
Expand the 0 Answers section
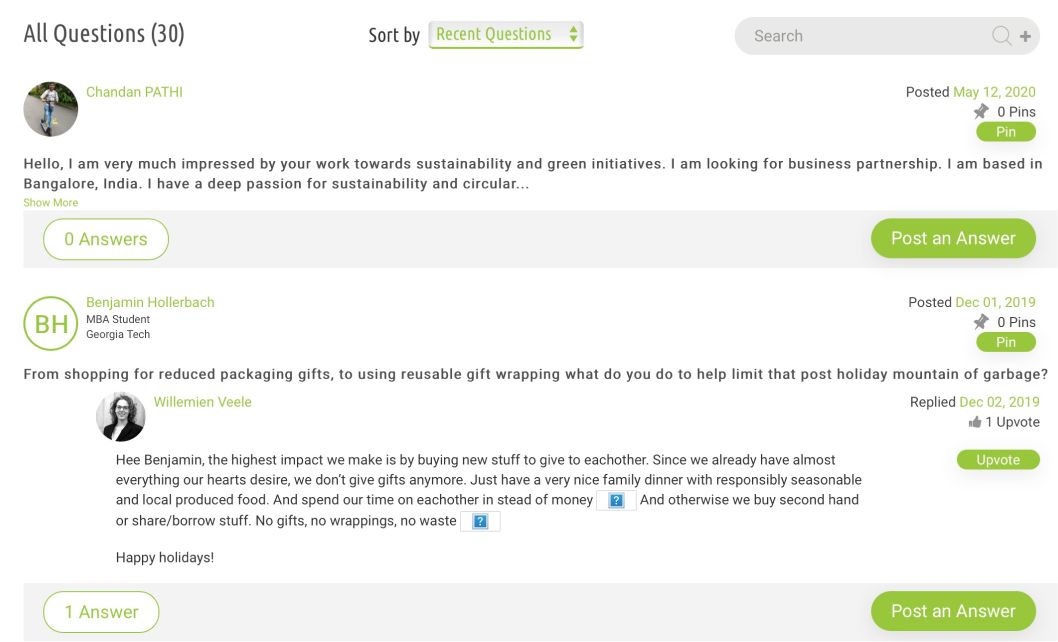pos(106,239)
